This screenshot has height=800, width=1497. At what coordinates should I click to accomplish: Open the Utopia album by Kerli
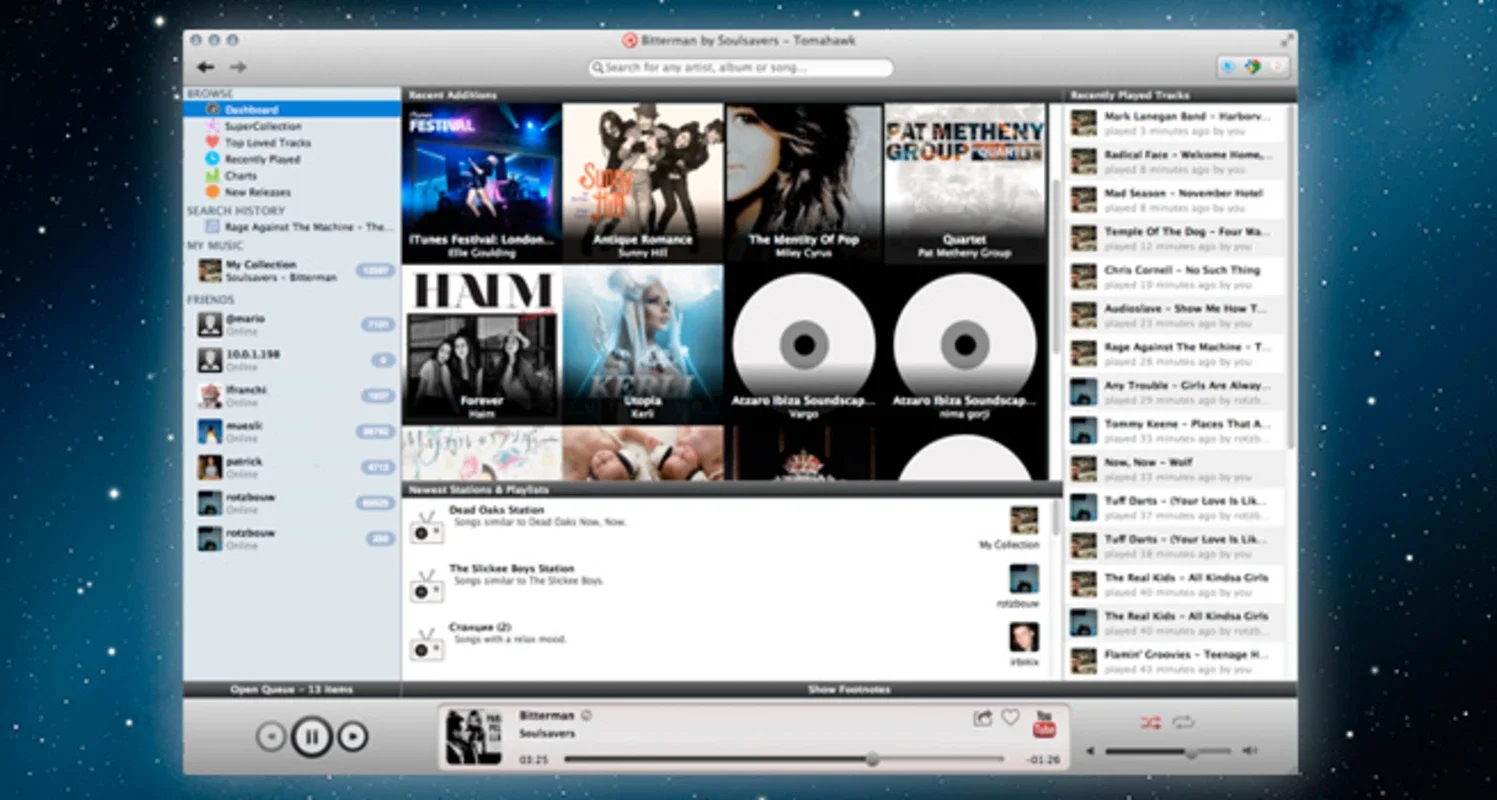(x=643, y=344)
